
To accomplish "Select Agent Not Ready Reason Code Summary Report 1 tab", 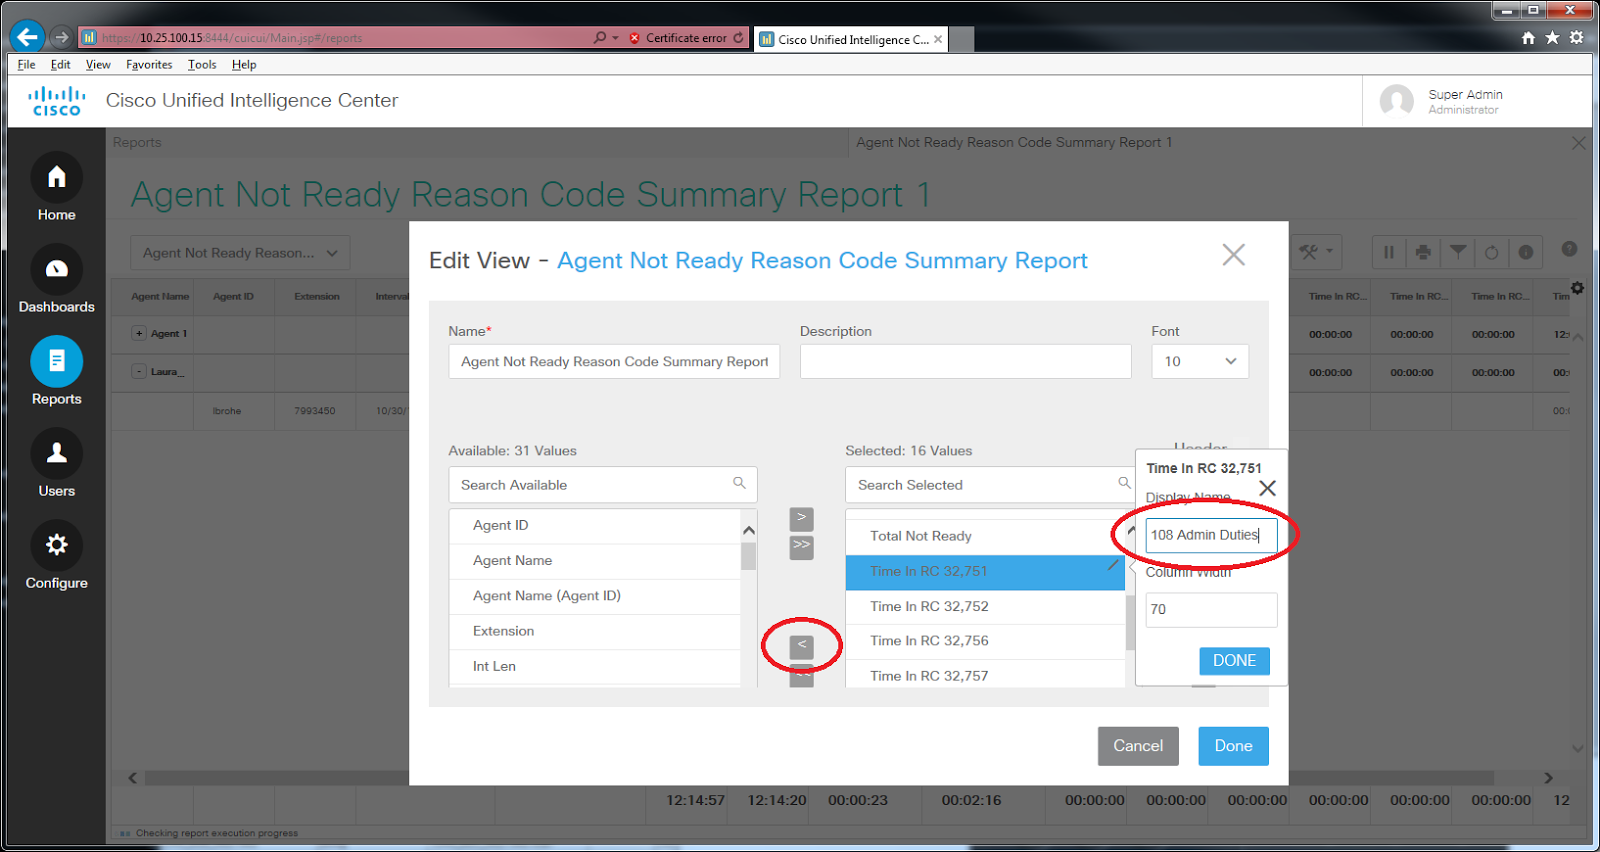I will [1014, 142].
